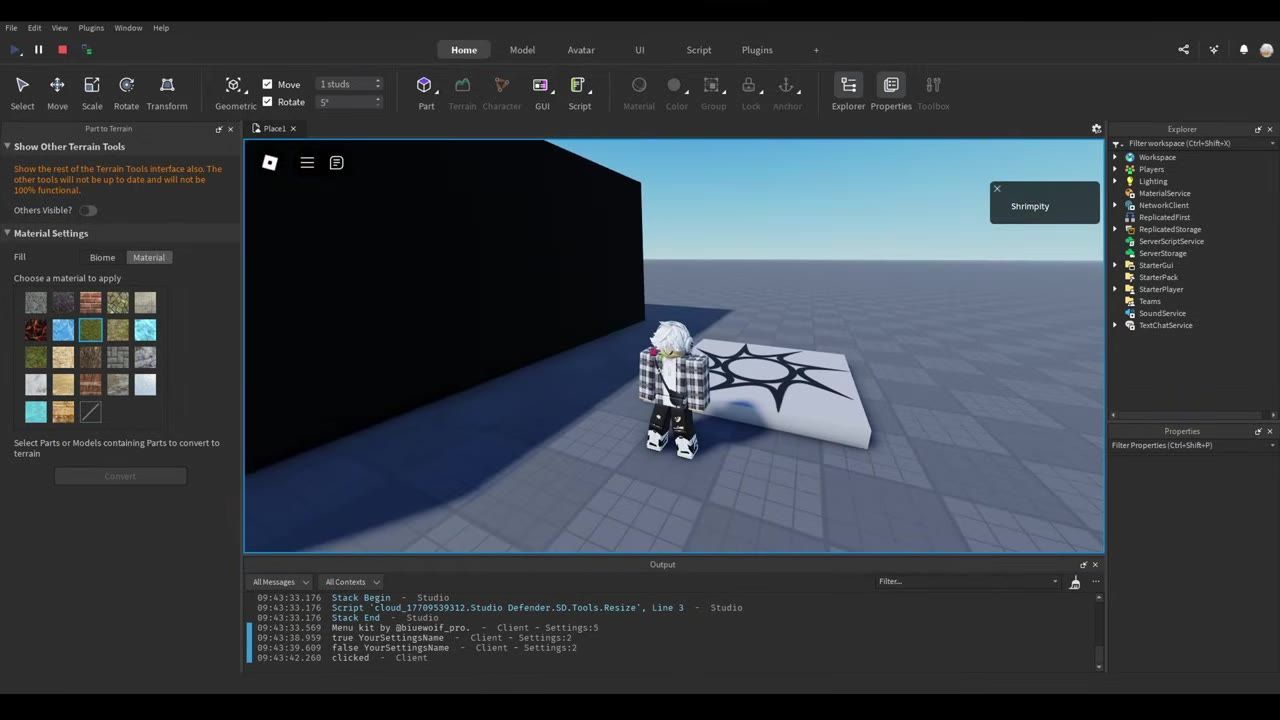The width and height of the screenshot is (1280, 720).
Task: Add a new Script
Action: pos(579,93)
